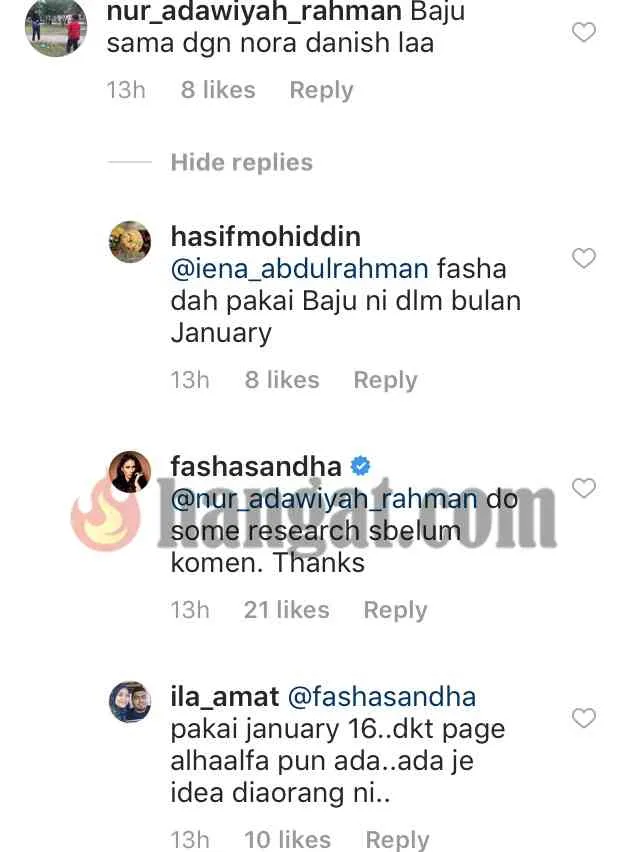Open fashasandha's profile avatar
Image resolution: width=640 pixels, height=852 pixels.
130,472
